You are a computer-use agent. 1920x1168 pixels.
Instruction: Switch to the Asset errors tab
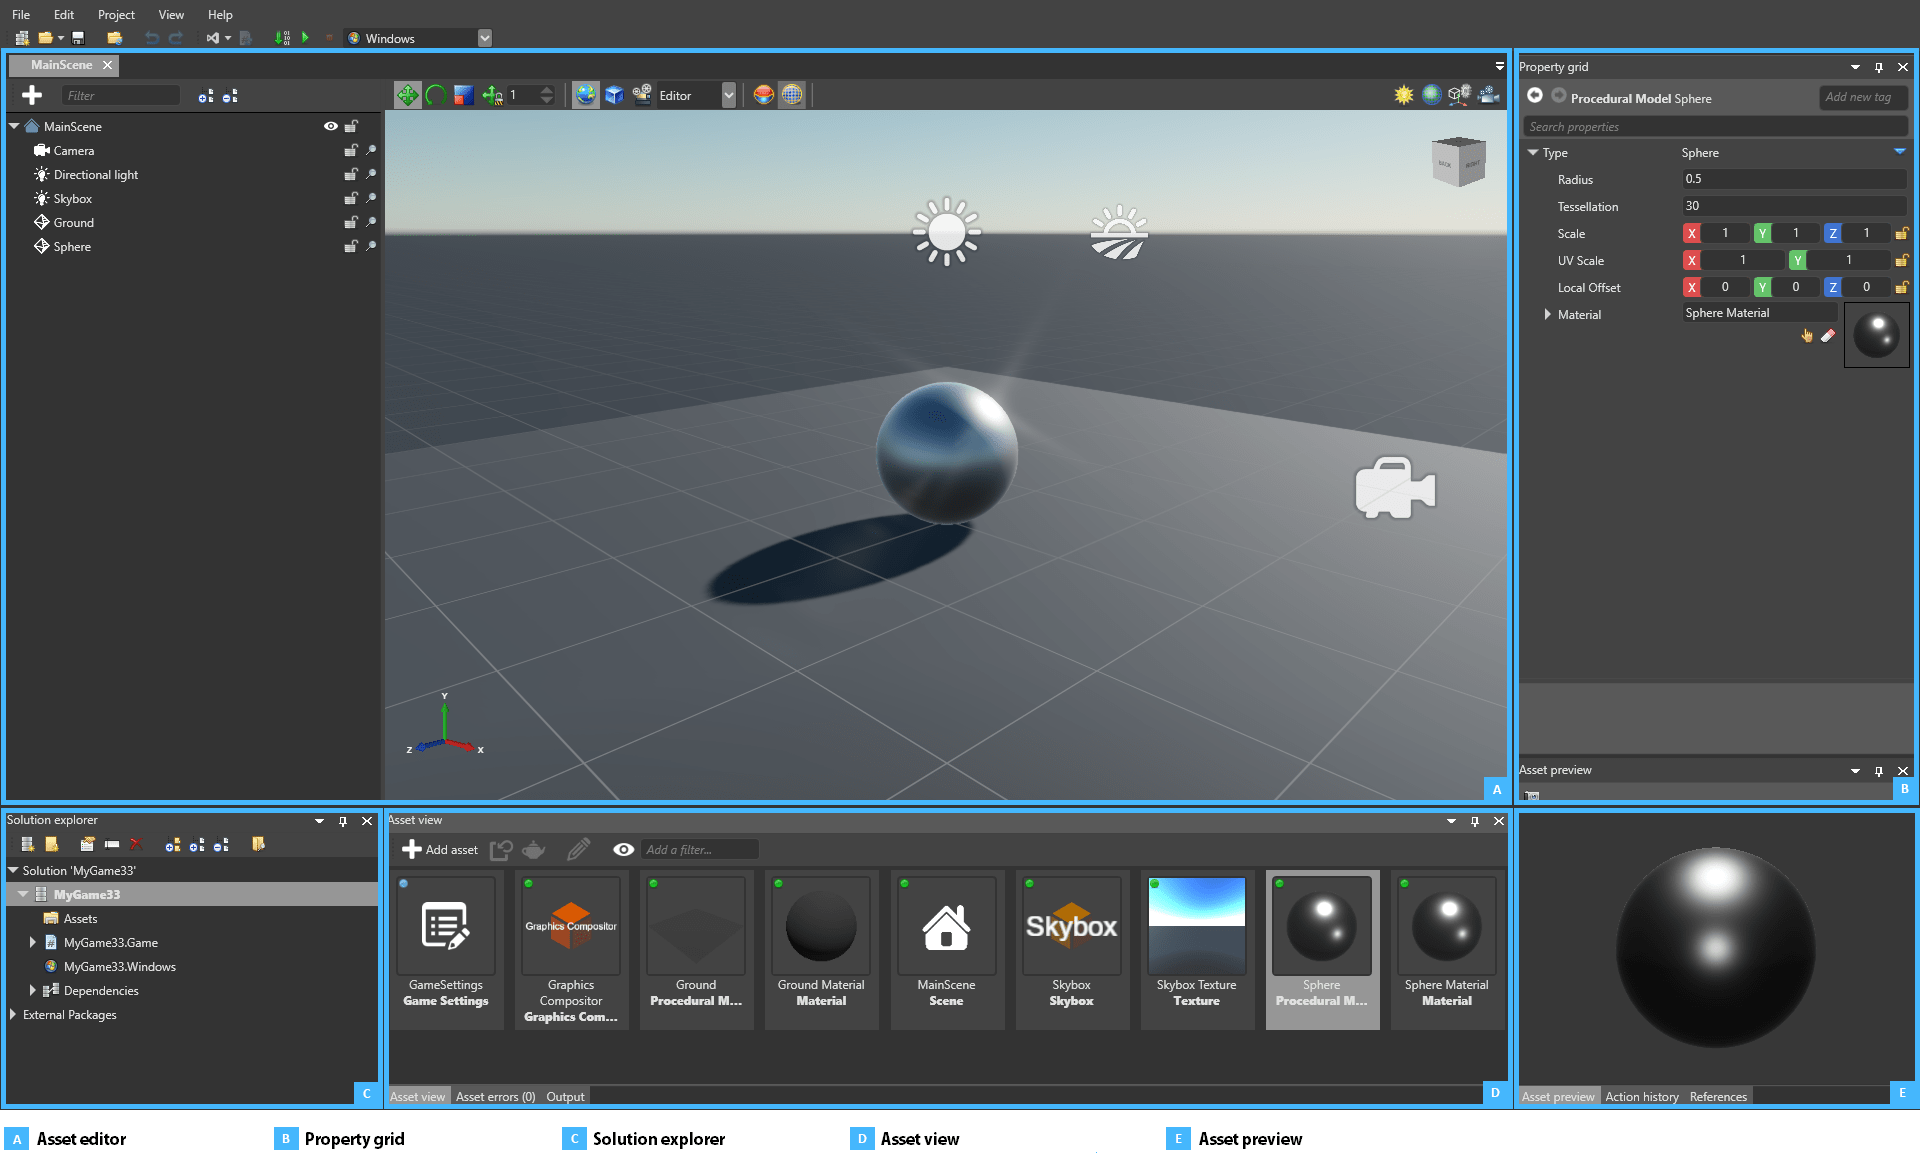click(495, 1096)
